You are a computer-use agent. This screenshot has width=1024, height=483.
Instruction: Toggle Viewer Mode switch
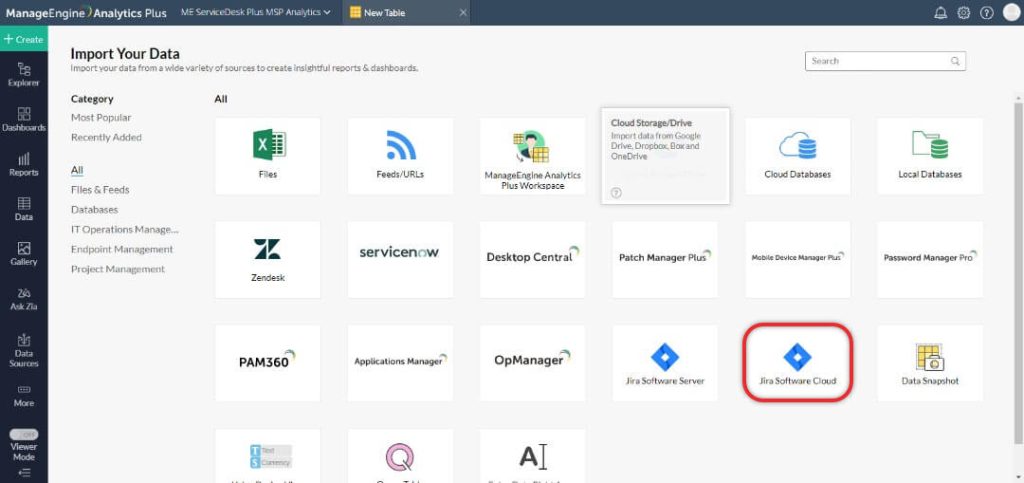coord(24,435)
